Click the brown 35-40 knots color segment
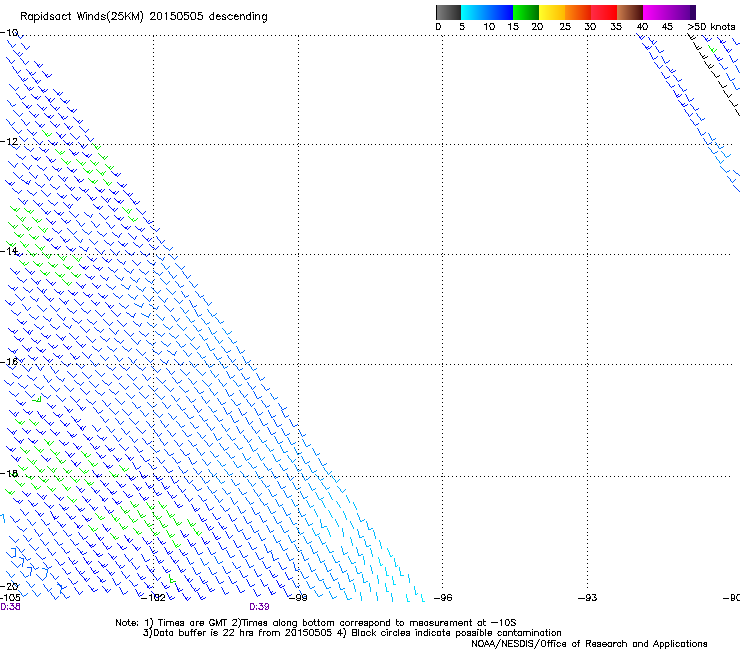This screenshot has height=650, width=740. tap(630, 12)
